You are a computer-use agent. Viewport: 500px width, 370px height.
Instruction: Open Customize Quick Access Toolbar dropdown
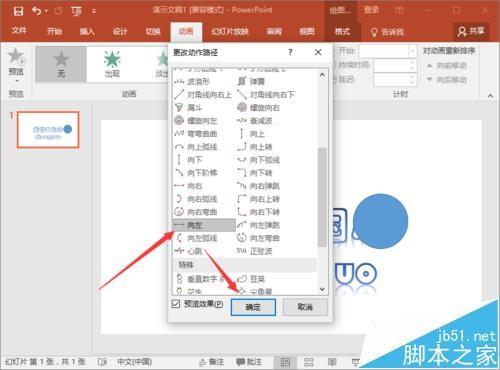pyautogui.click(x=94, y=11)
